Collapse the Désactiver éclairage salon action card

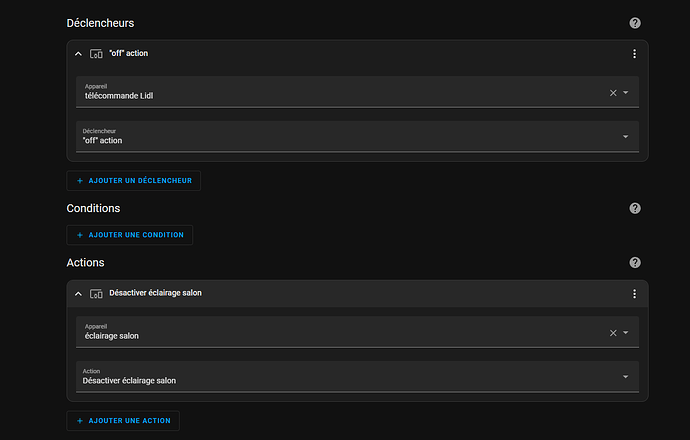click(x=78, y=293)
